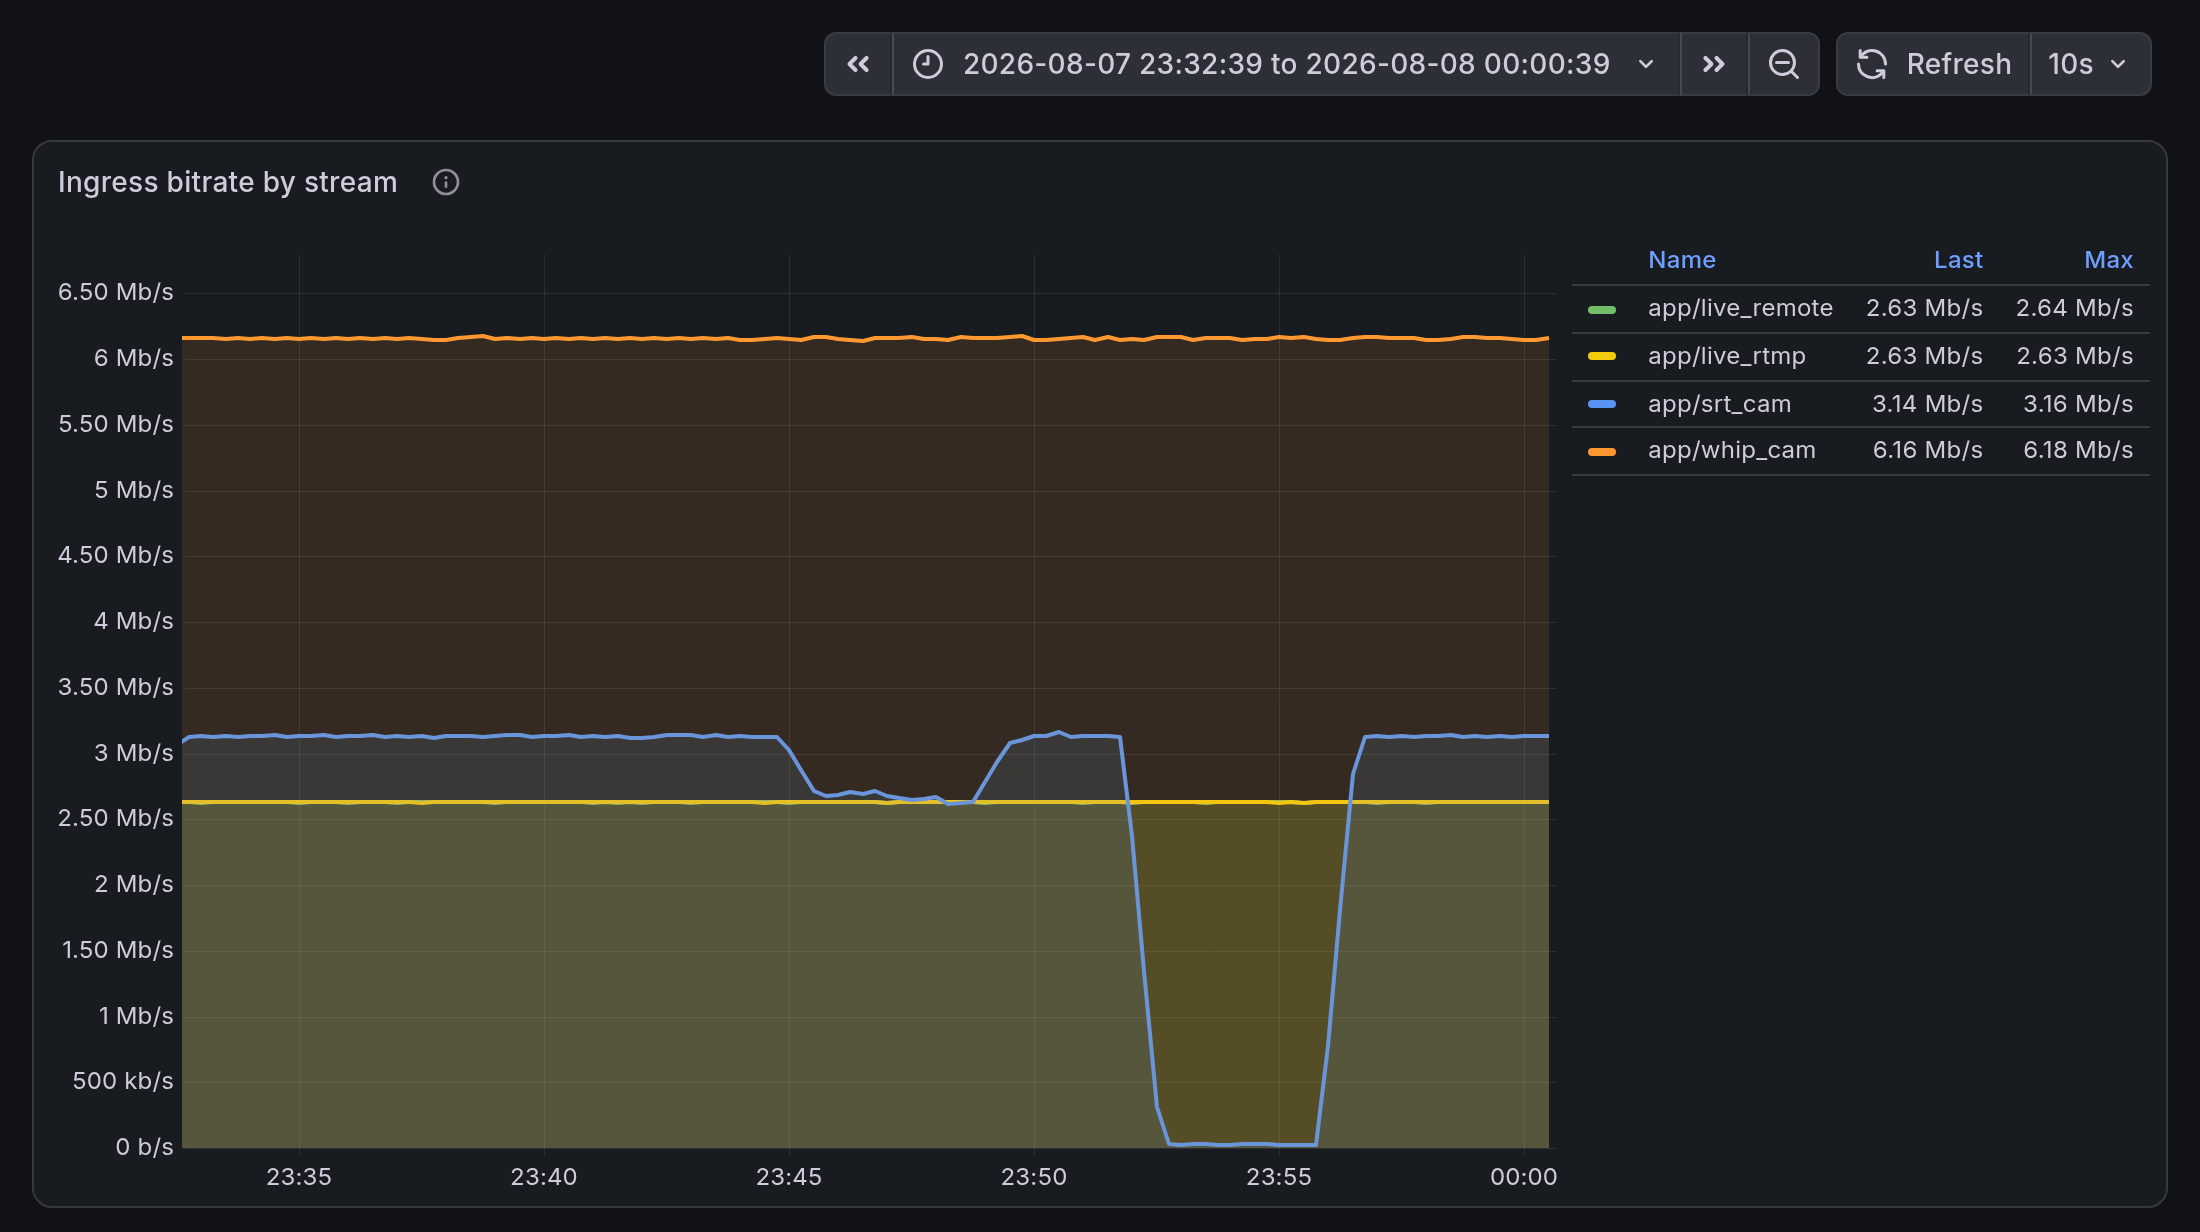Shift time range backward with double-left arrows

pos(858,64)
